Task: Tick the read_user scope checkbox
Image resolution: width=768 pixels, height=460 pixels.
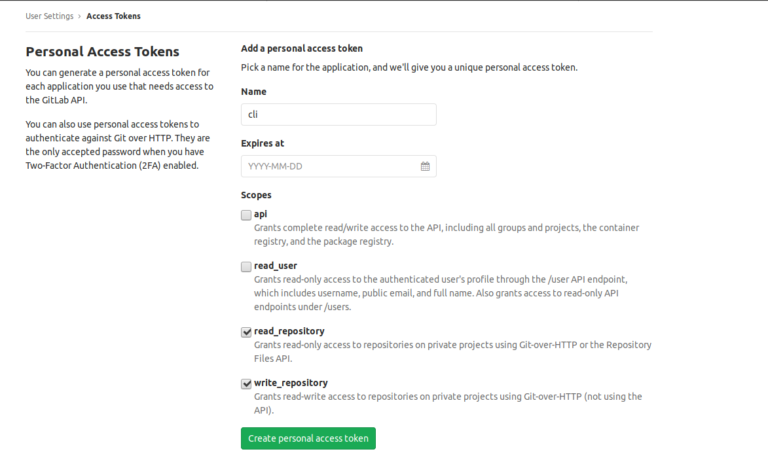Action: pos(246,267)
